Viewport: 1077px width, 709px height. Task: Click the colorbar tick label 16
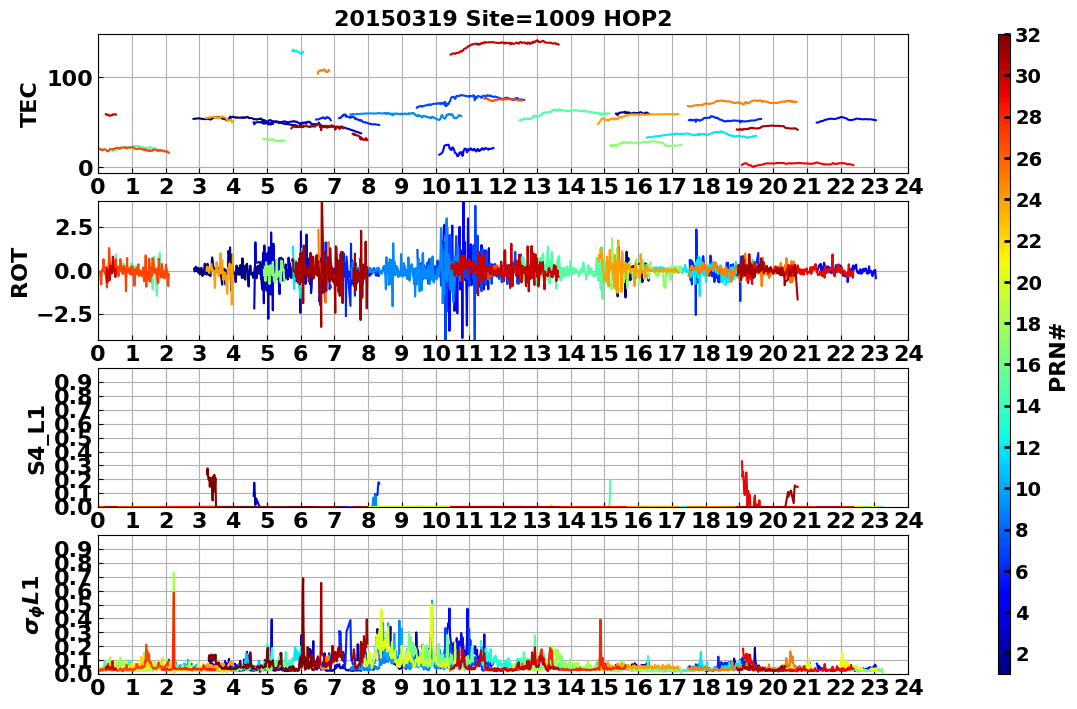click(x=1028, y=365)
